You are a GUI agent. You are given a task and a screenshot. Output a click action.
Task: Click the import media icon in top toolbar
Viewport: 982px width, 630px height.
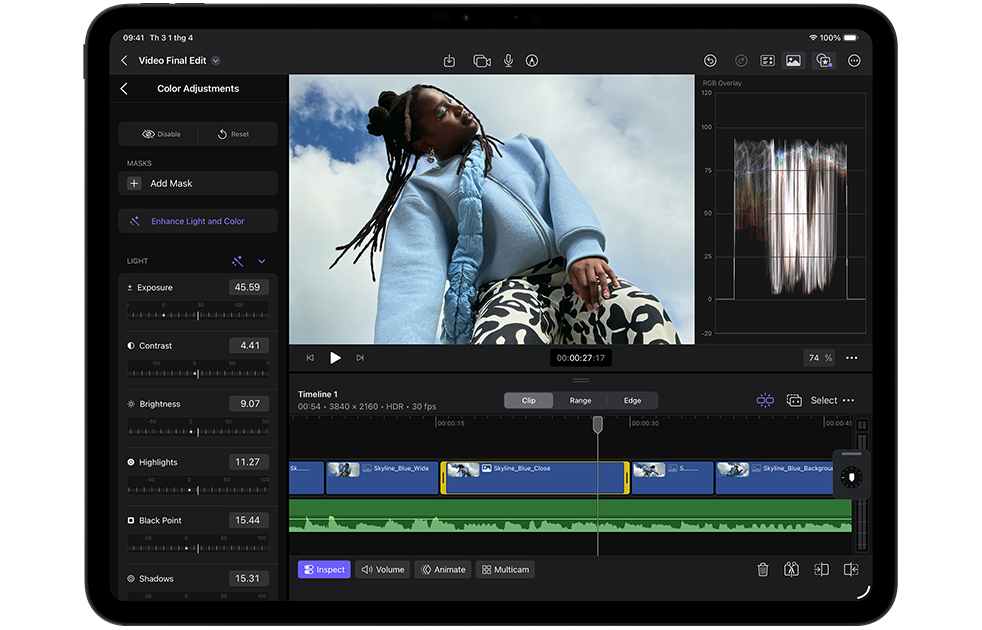click(449, 61)
